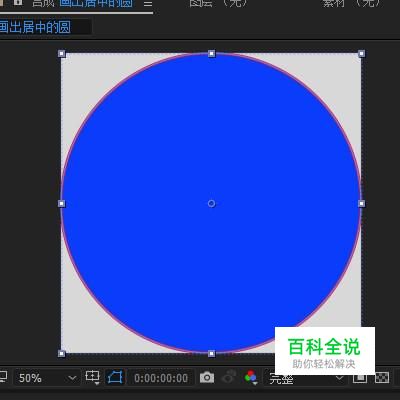Click the lock icon beside the composition tab
Screen dimensions: 400x400
pyautogui.click(x=18, y=3)
